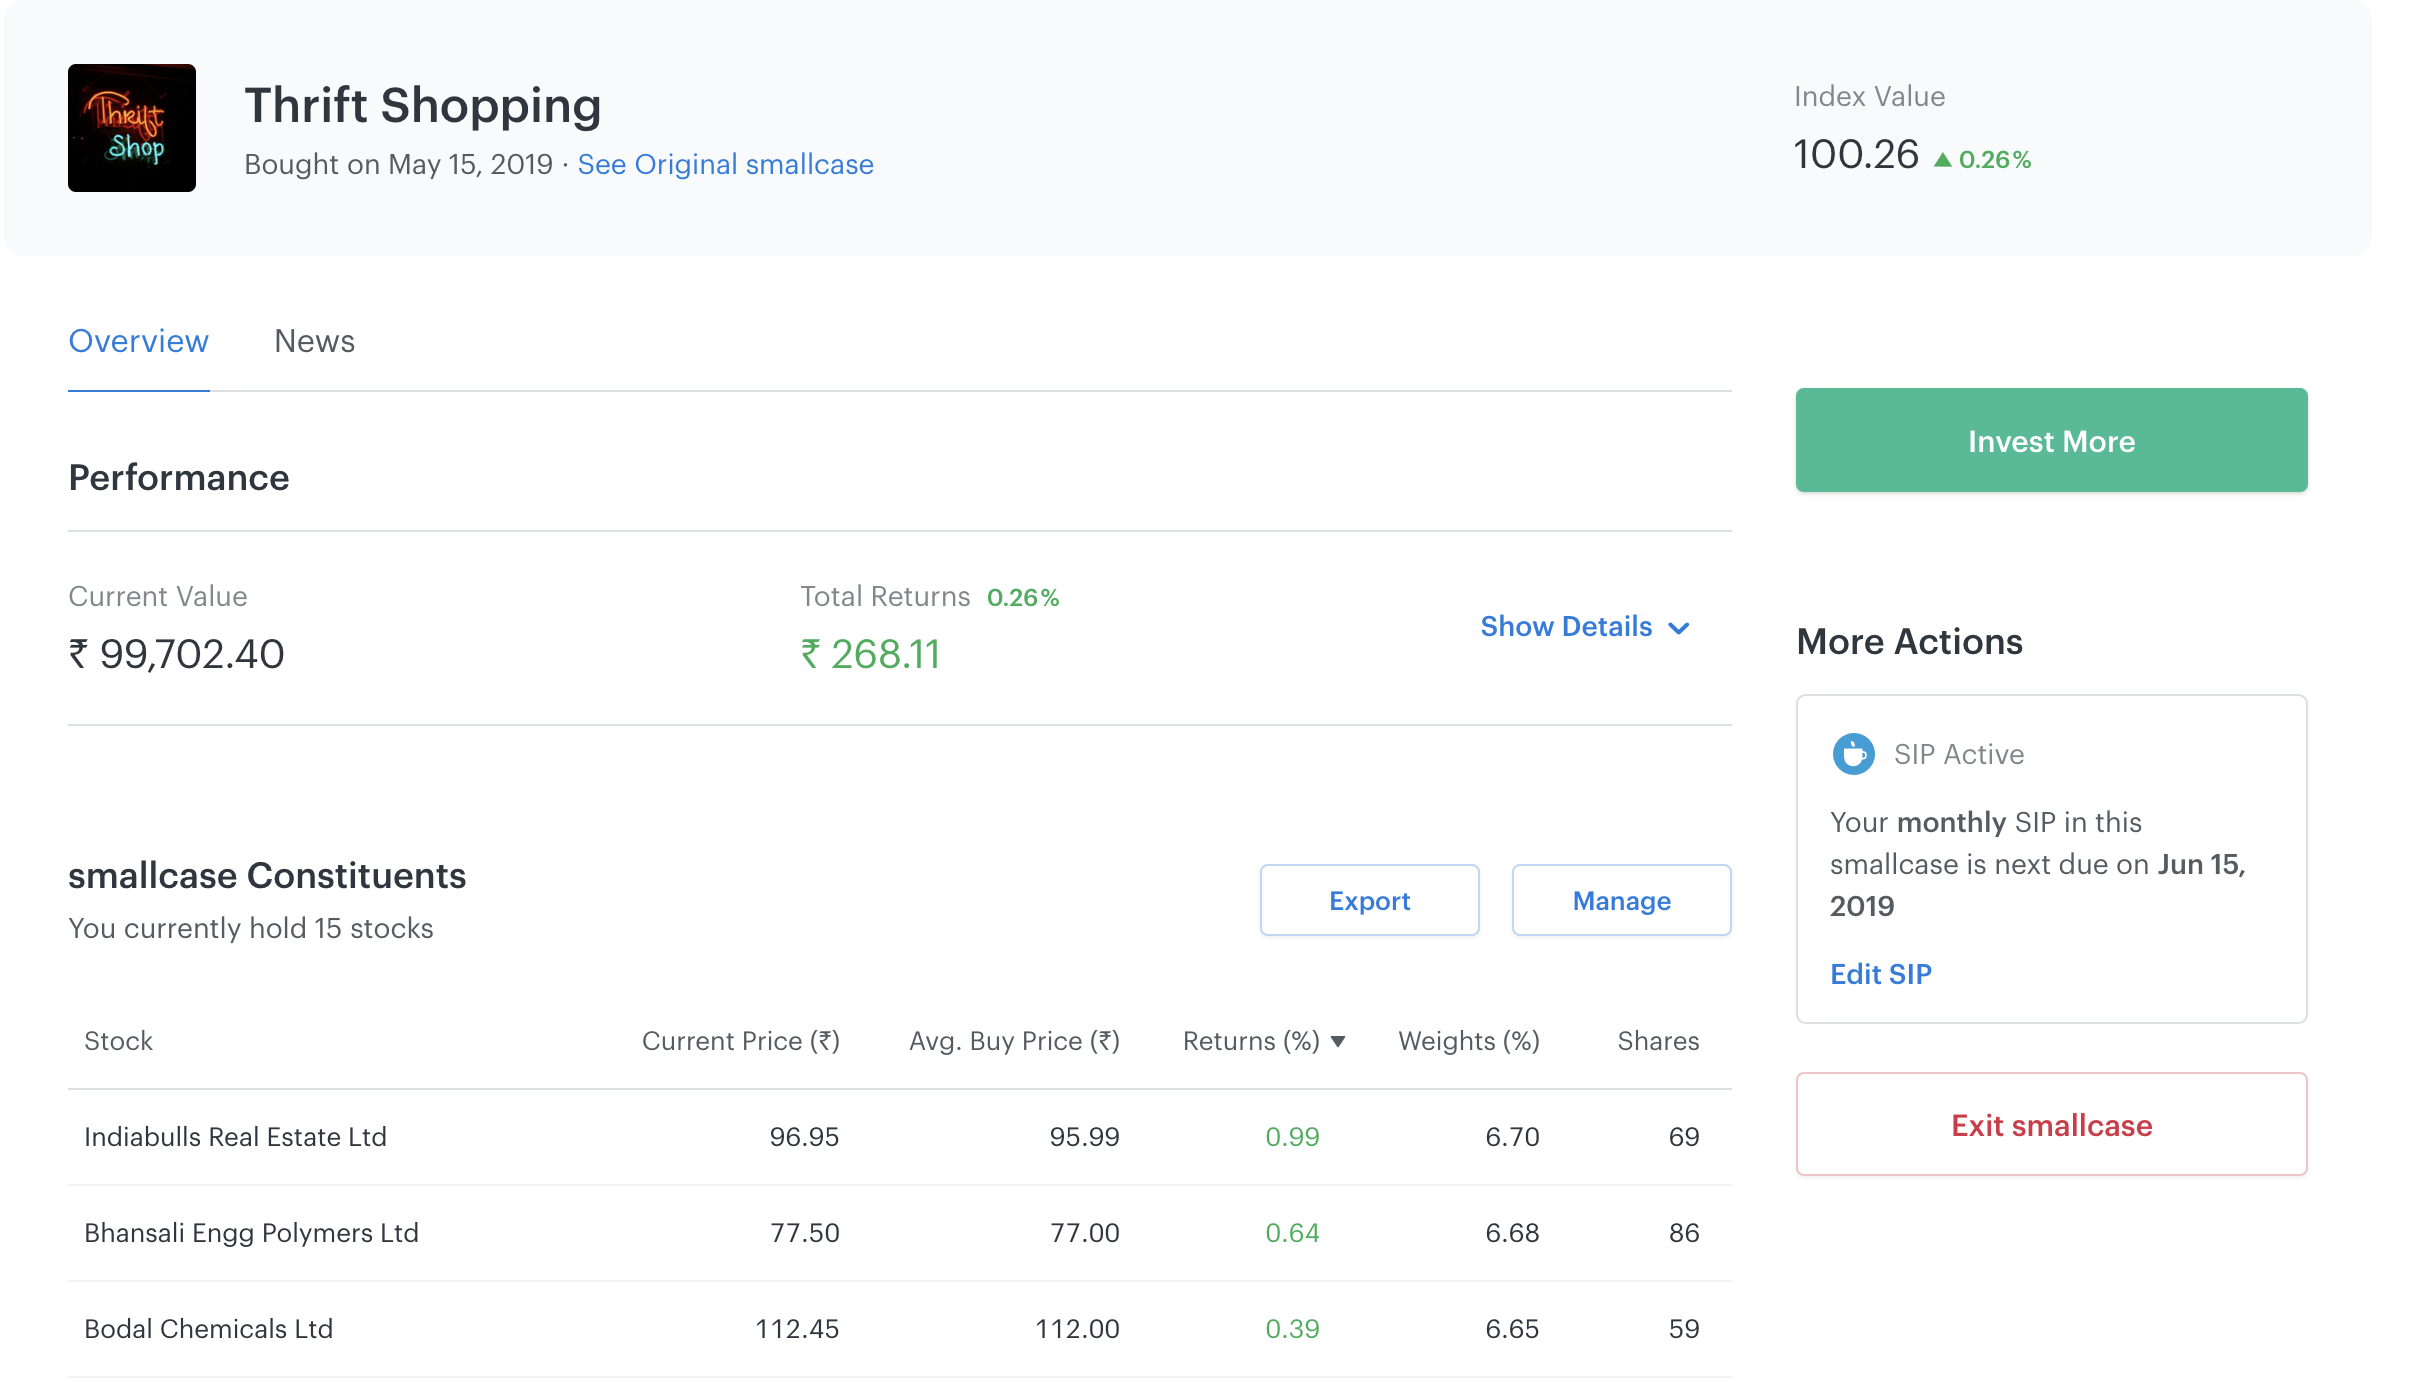Image resolution: width=2418 pixels, height=1382 pixels.
Task: Click the Weights (%) column header
Action: (x=1468, y=1041)
